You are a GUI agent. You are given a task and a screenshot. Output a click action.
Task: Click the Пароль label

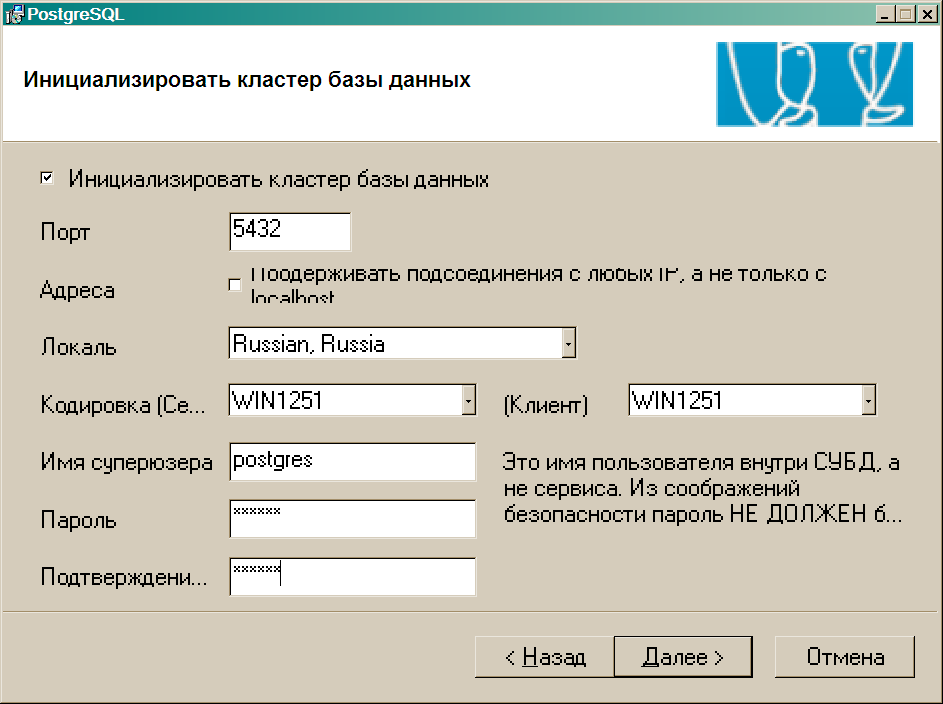pos(78,520)
